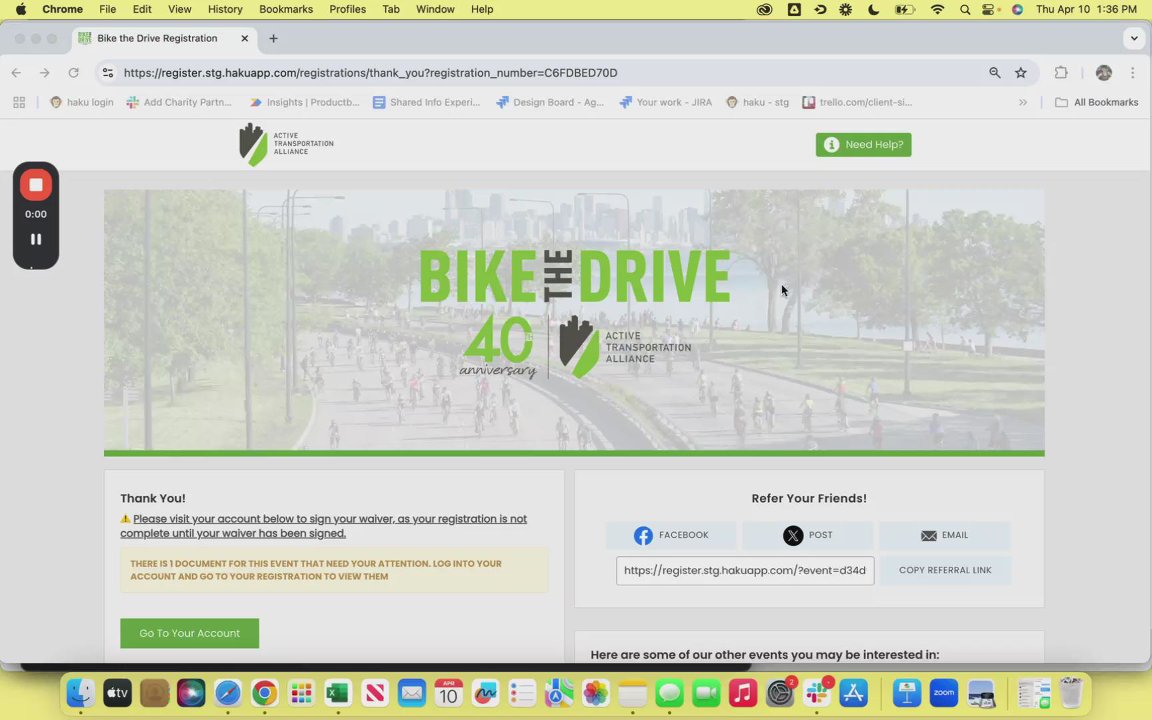Open the waiver signing warning link

(x=323, y=526)
